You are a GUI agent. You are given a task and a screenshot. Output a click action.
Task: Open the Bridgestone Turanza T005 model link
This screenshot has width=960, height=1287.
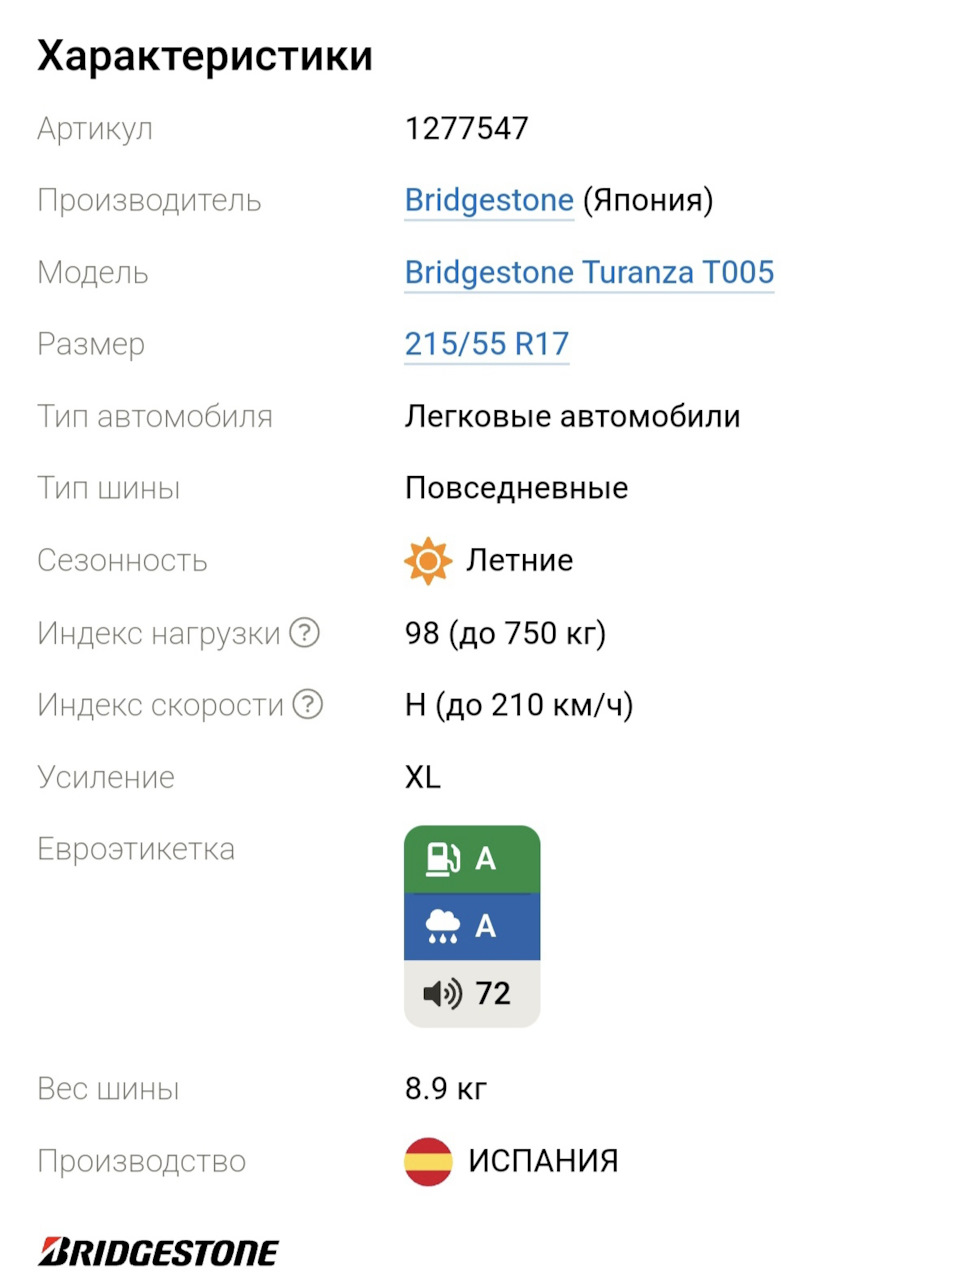coord(589,272)
